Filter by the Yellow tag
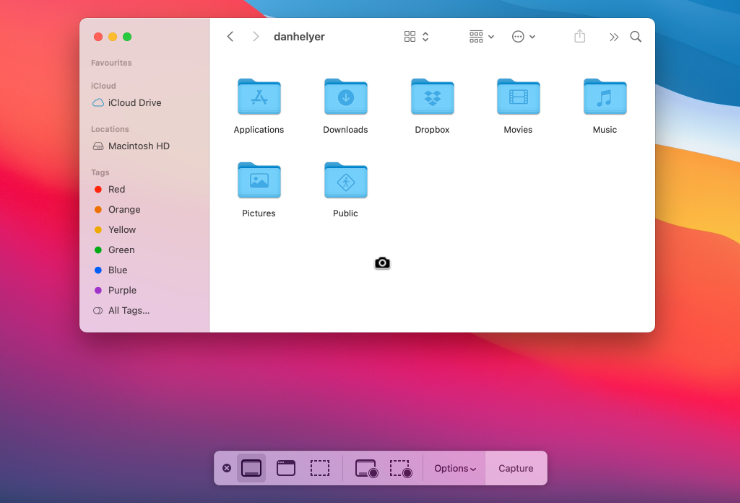 pos(115,230)
